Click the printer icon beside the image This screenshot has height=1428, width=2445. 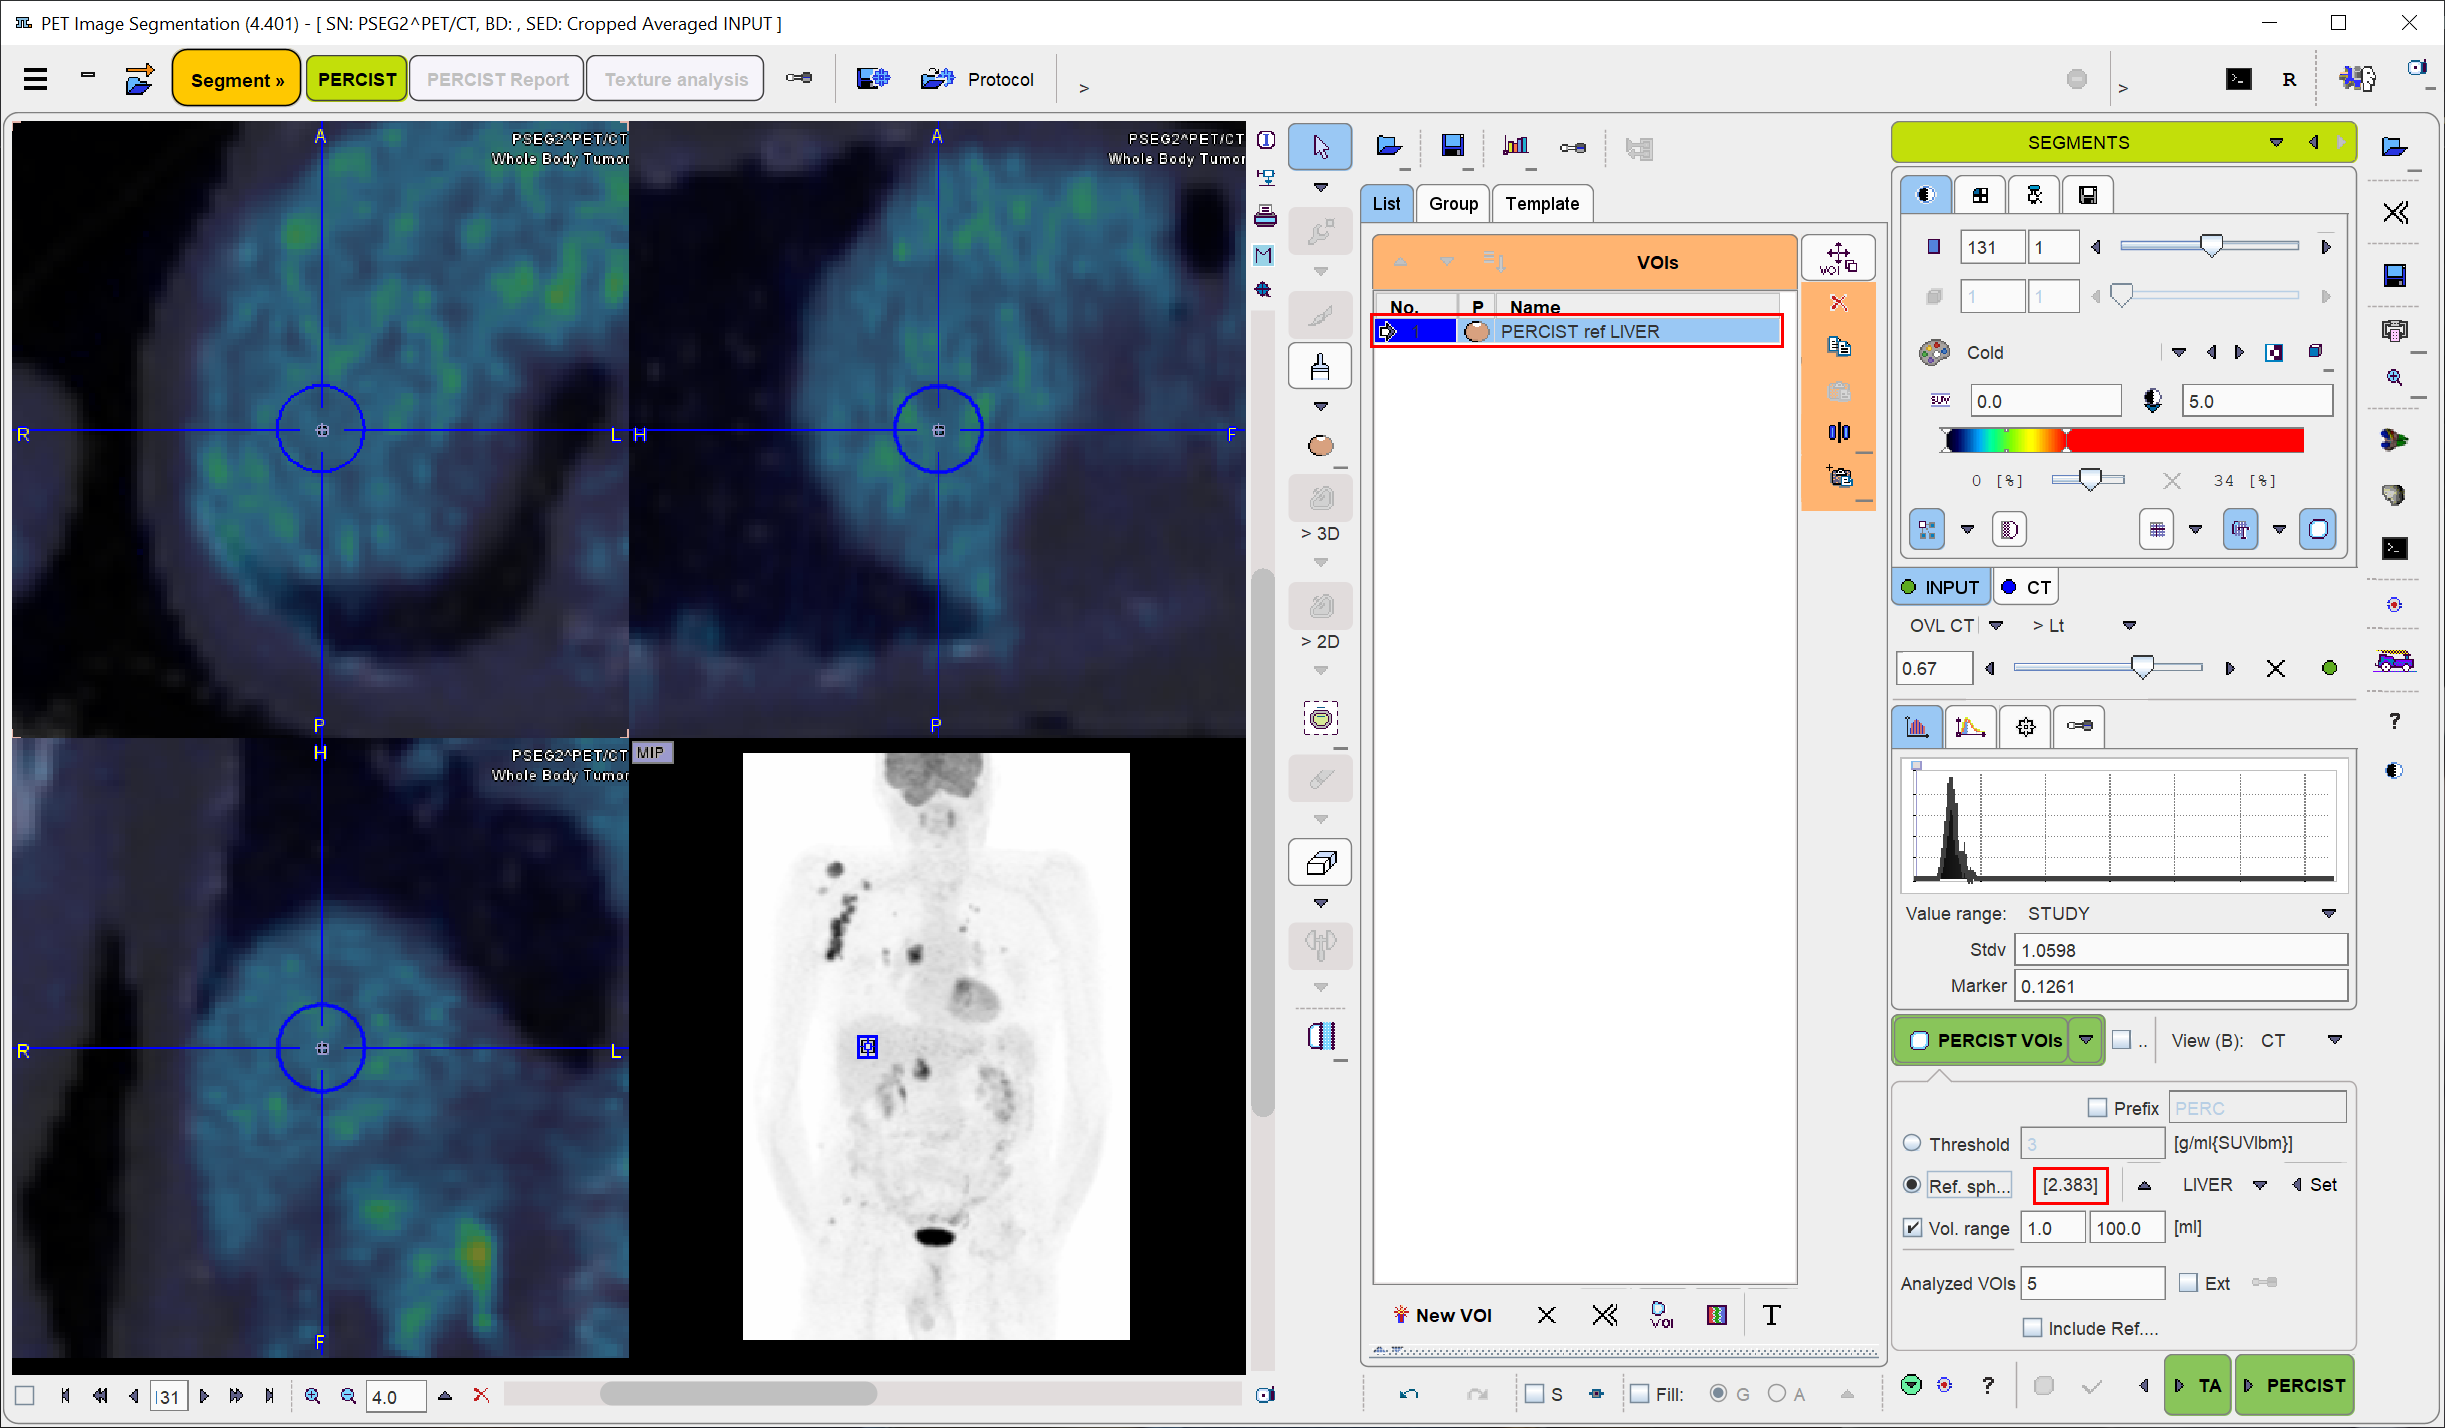1265,215
